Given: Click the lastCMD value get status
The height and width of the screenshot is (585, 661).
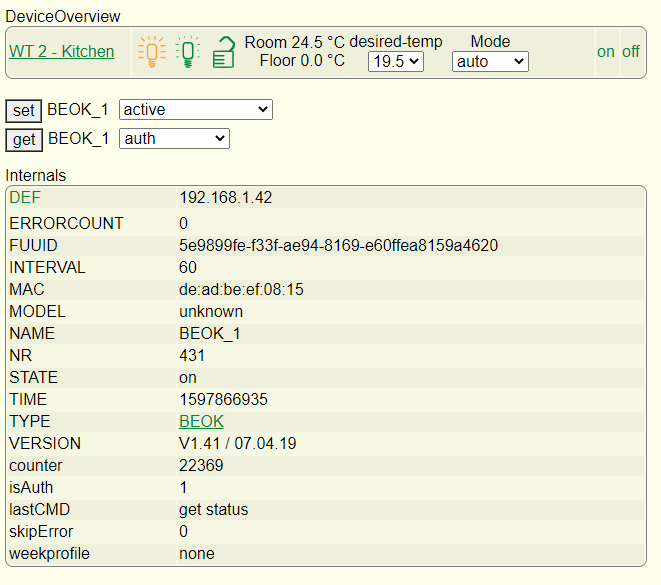Looking at the screenshot, I should [214, 510].
